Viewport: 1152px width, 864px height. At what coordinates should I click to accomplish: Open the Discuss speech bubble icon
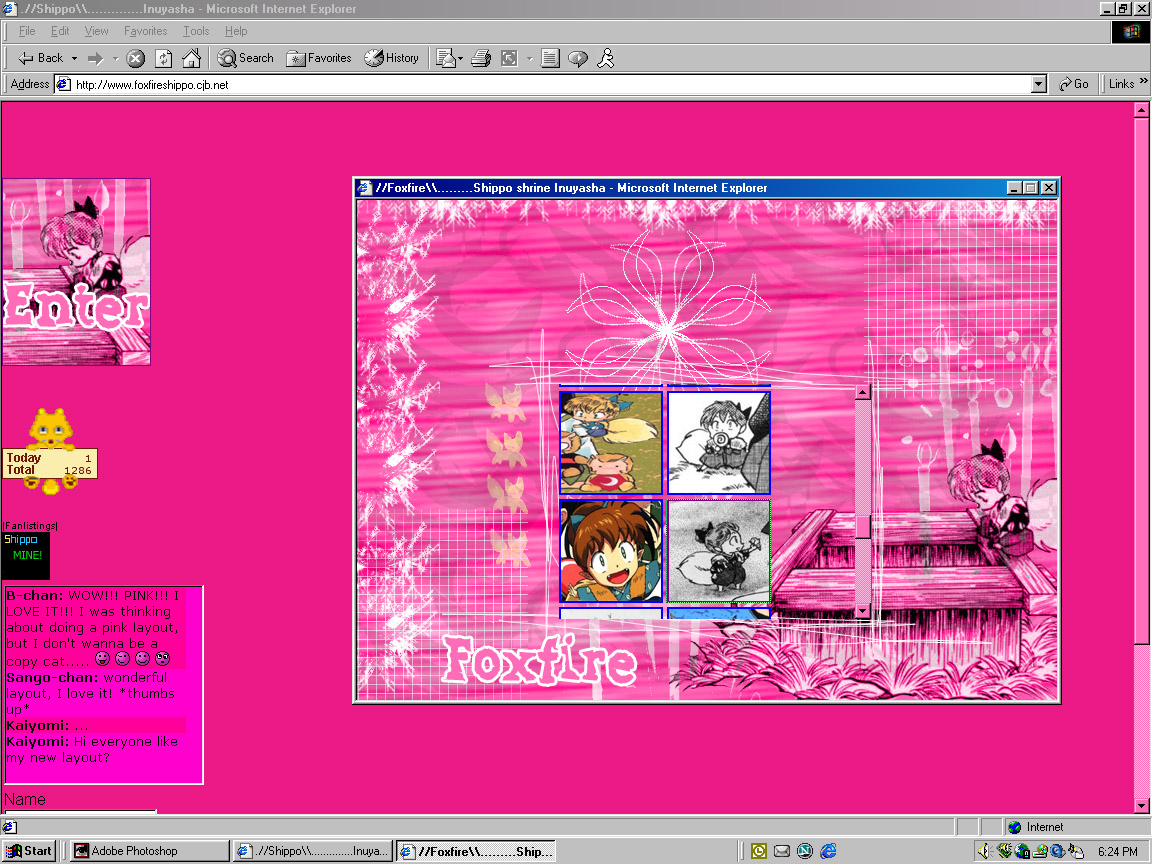tap(578, 58)
